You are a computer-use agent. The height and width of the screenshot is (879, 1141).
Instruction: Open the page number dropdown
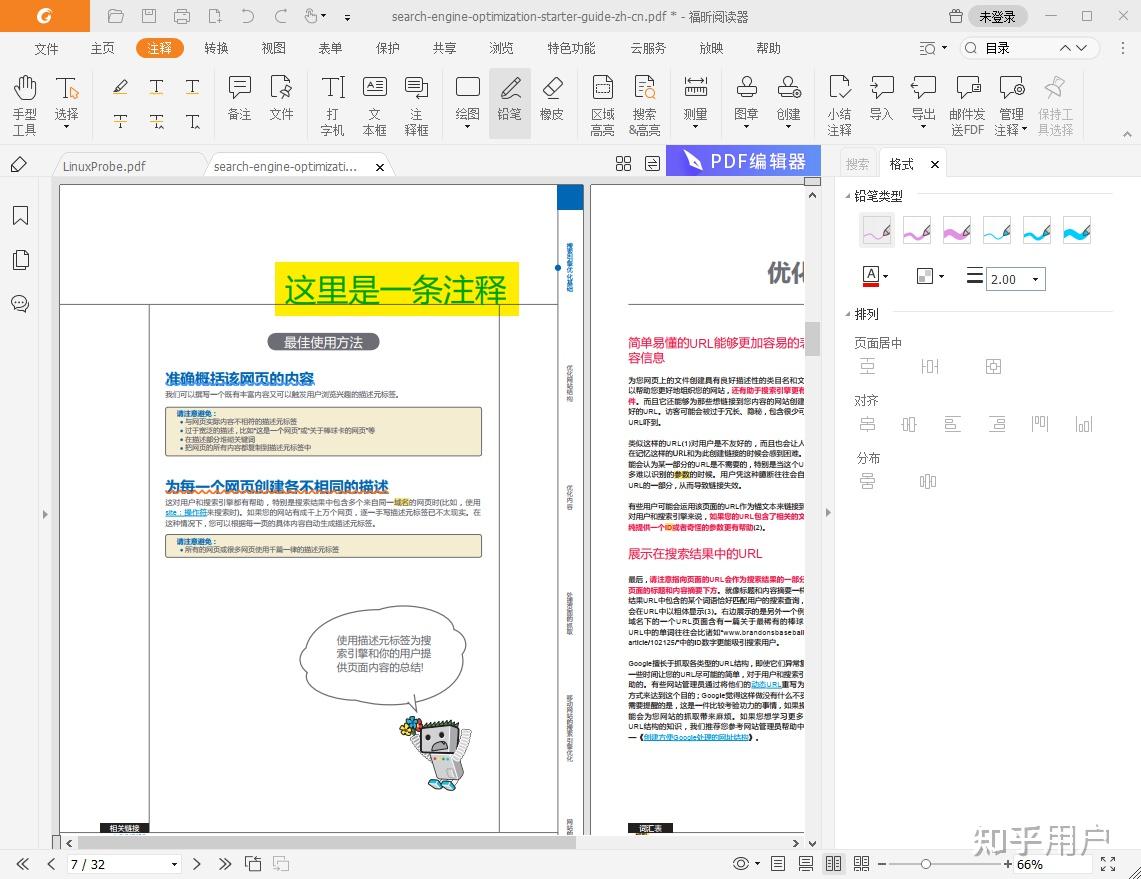[x=175, y=864]
